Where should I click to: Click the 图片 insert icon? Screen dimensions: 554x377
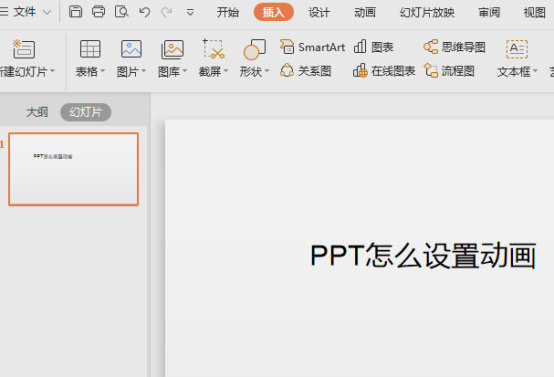tap(131, 49)
